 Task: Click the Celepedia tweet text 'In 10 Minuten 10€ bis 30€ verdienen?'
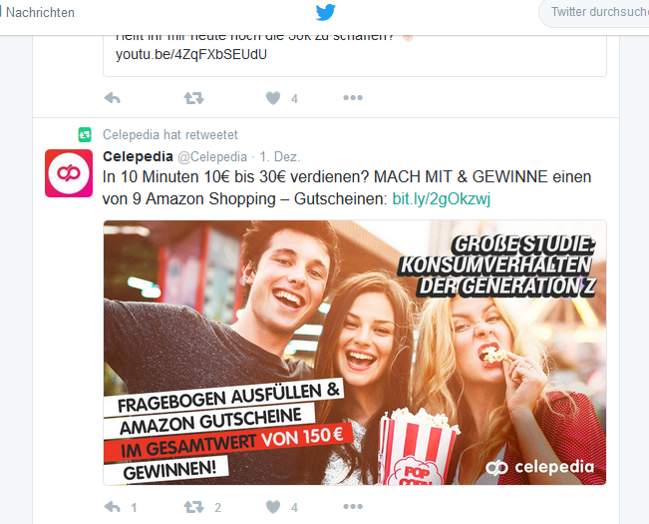click(x=236, y=177)
